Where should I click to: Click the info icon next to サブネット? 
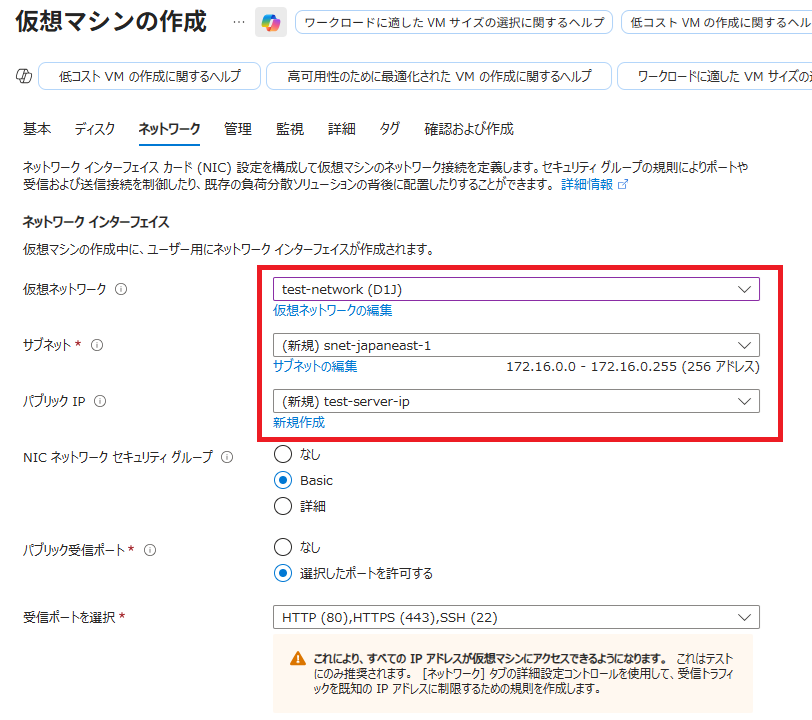click(x=97, y=345)
